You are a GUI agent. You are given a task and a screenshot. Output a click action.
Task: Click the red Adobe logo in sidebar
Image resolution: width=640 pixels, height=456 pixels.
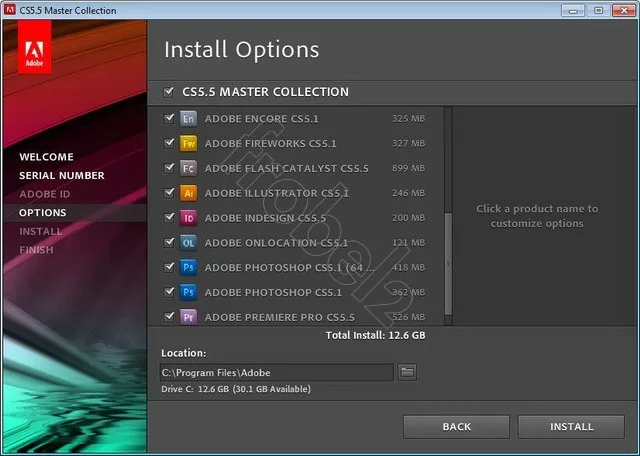click(x=35, y=47)
